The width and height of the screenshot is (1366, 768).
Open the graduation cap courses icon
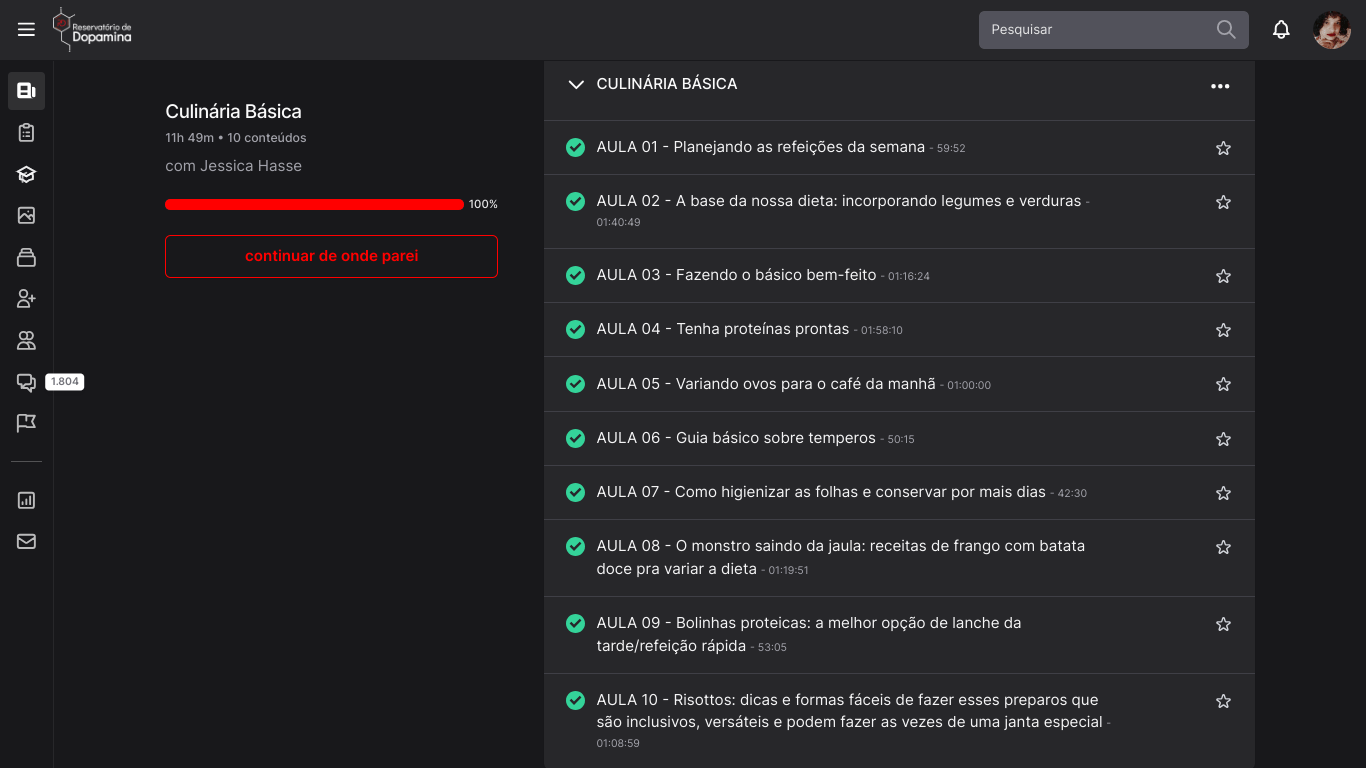tap(26, 174)
